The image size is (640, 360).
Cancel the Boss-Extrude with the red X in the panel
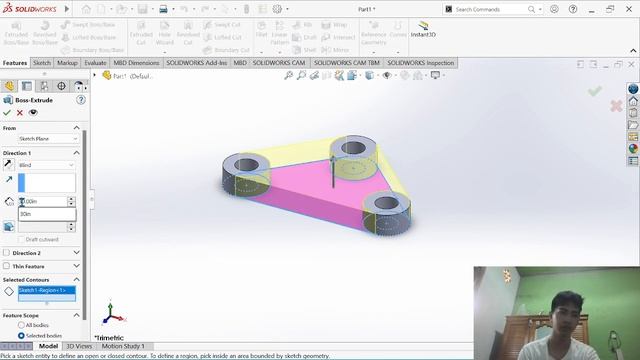coord(20,113)
